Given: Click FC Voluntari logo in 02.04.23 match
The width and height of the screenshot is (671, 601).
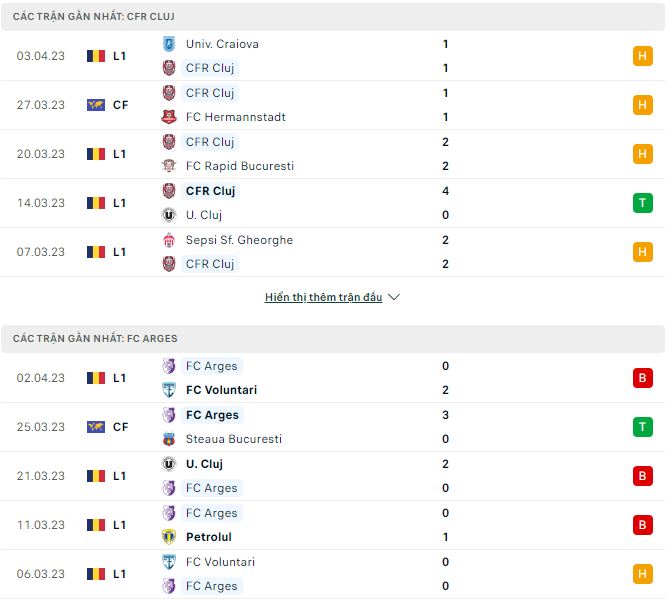Looking at the screenshot, I should [x=168, y=390].
